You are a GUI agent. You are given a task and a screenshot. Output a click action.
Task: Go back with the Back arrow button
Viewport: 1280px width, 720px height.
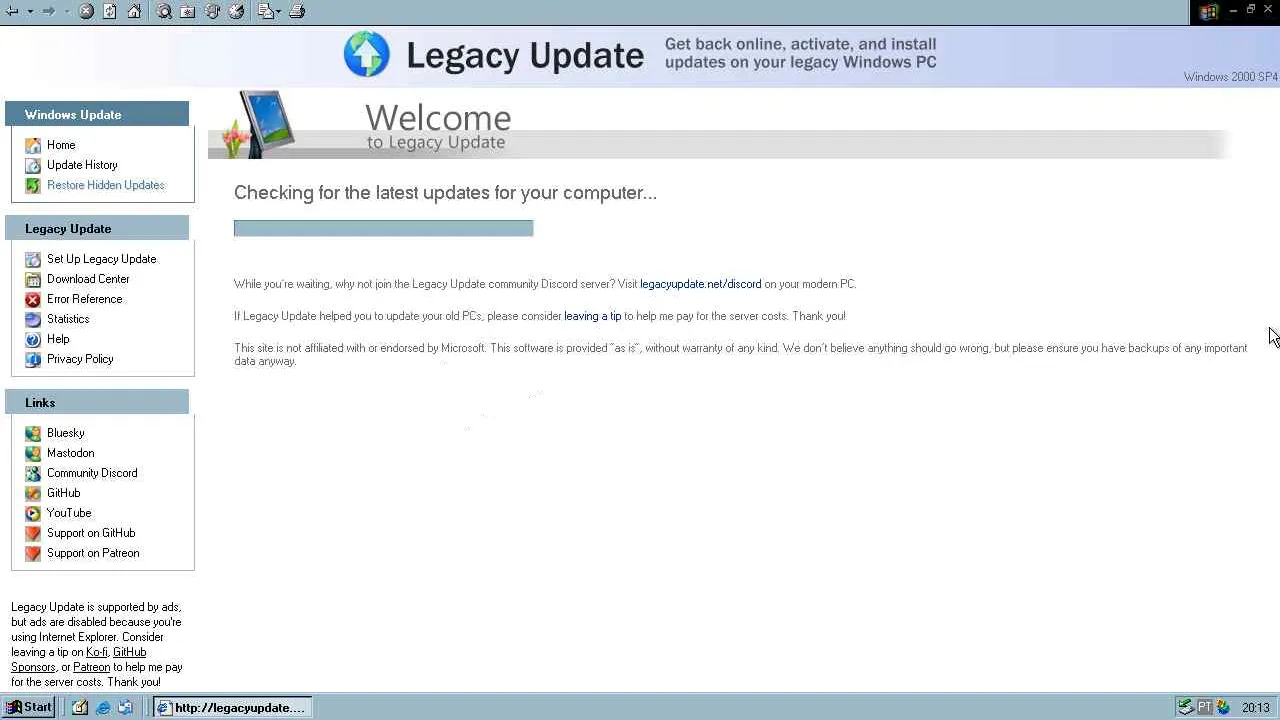pos(12,11)
